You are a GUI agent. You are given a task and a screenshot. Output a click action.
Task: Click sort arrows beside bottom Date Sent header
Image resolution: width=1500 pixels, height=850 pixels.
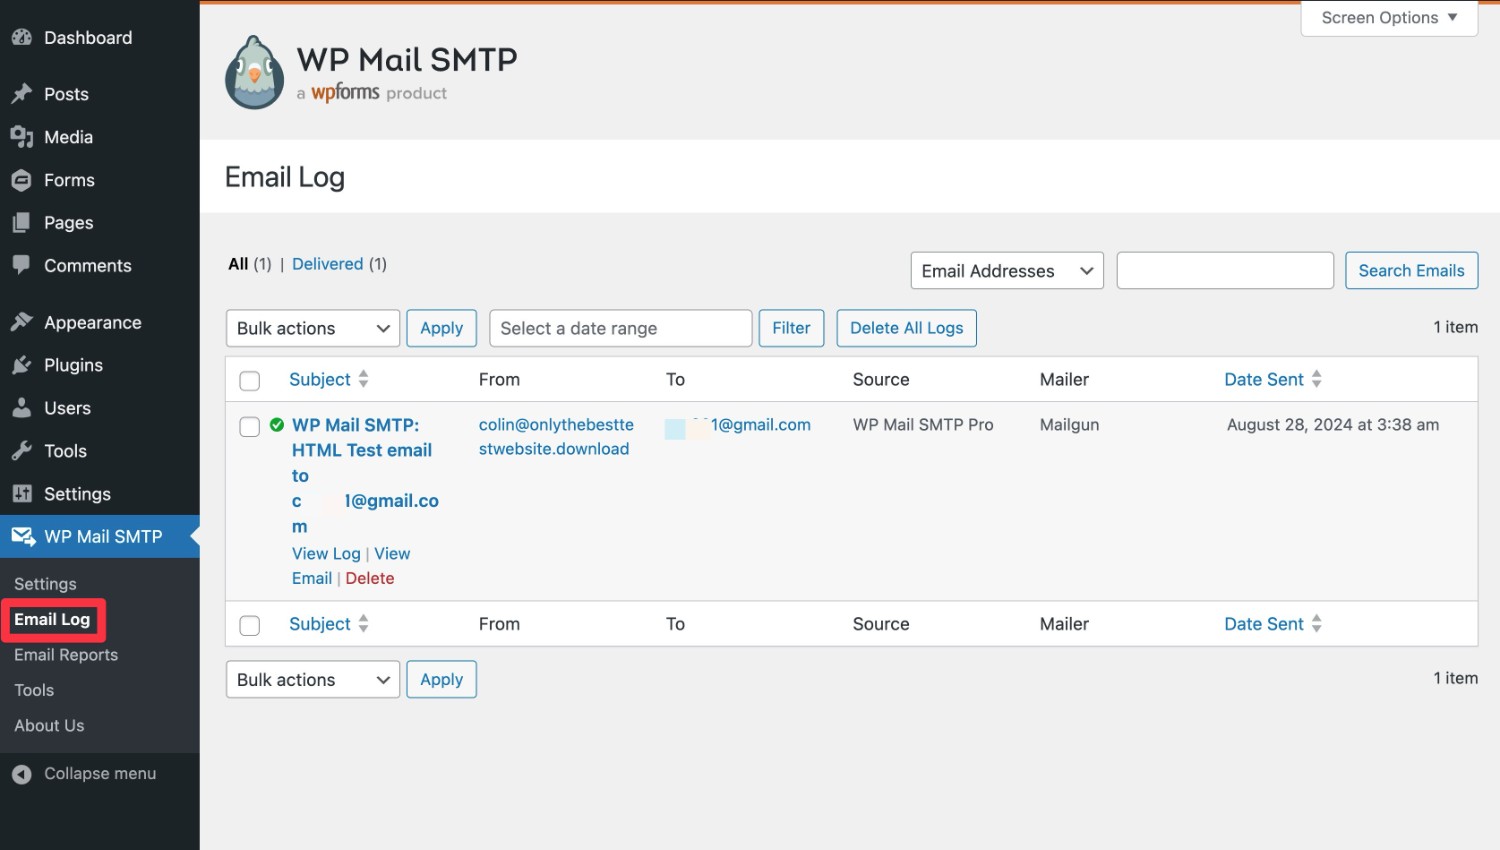[1316, 624]
